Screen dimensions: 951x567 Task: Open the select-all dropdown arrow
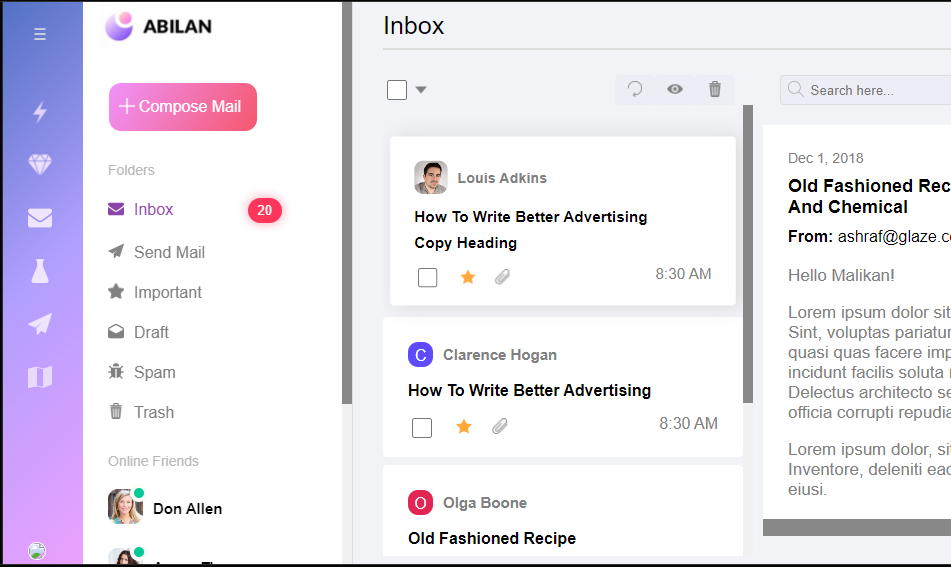point(421,90)
